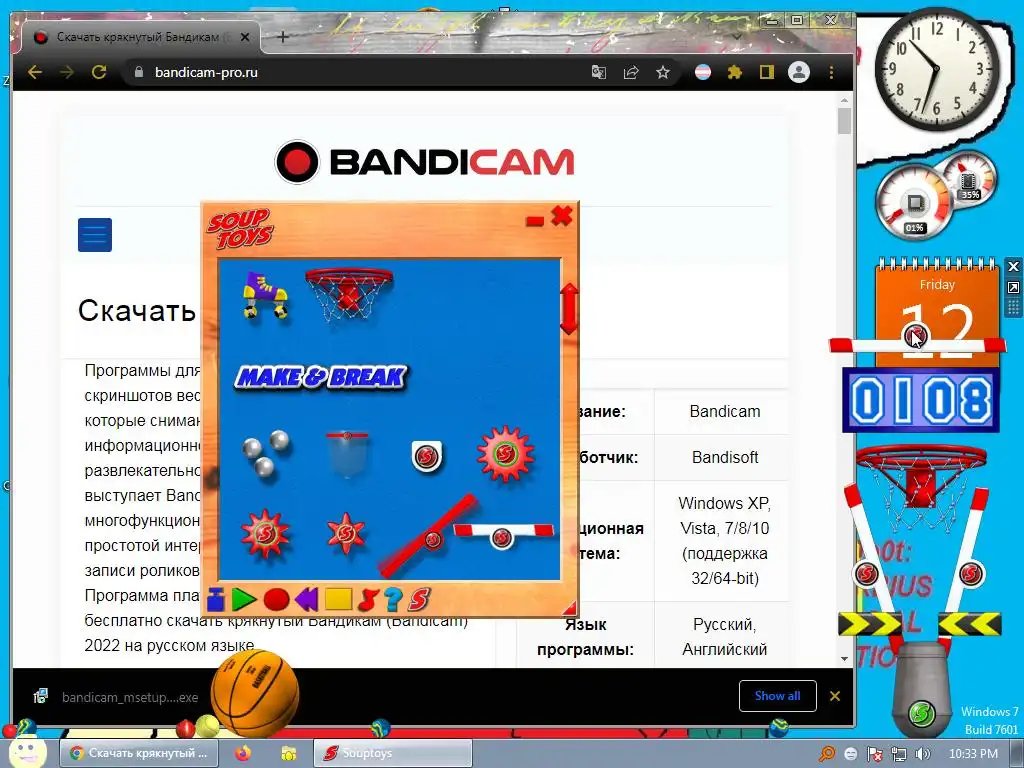This screenshot has width=1024, height=768.
Task: Click the share page icon in Chrome
Action: (631, 72)
